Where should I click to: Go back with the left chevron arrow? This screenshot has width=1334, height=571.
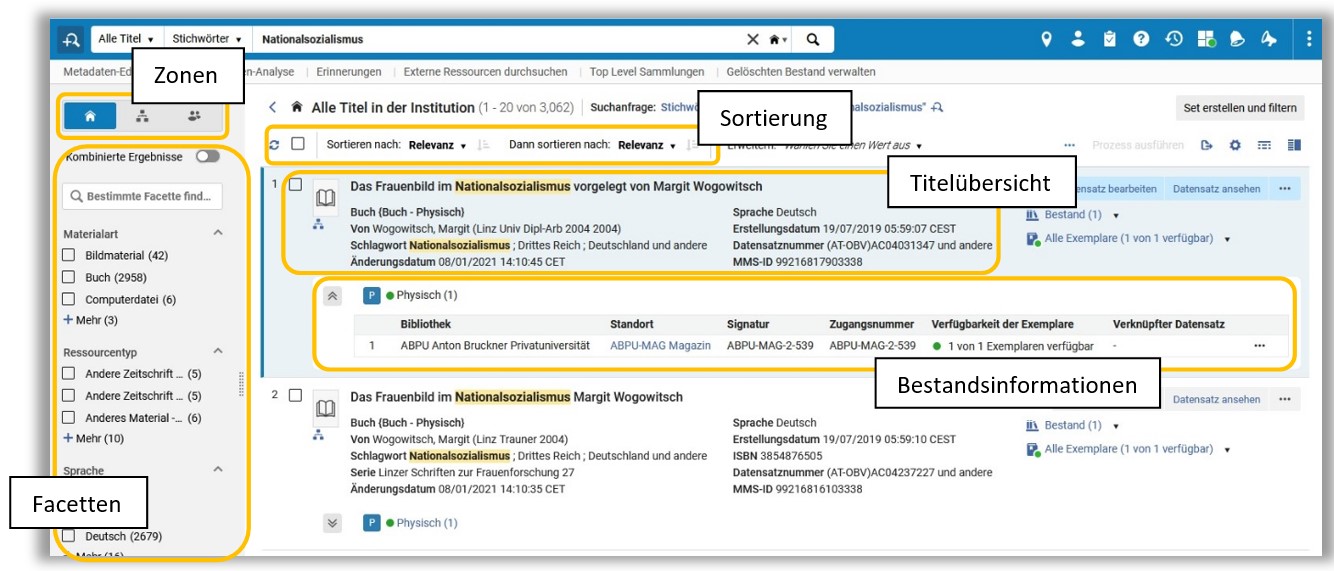(272, 107)
